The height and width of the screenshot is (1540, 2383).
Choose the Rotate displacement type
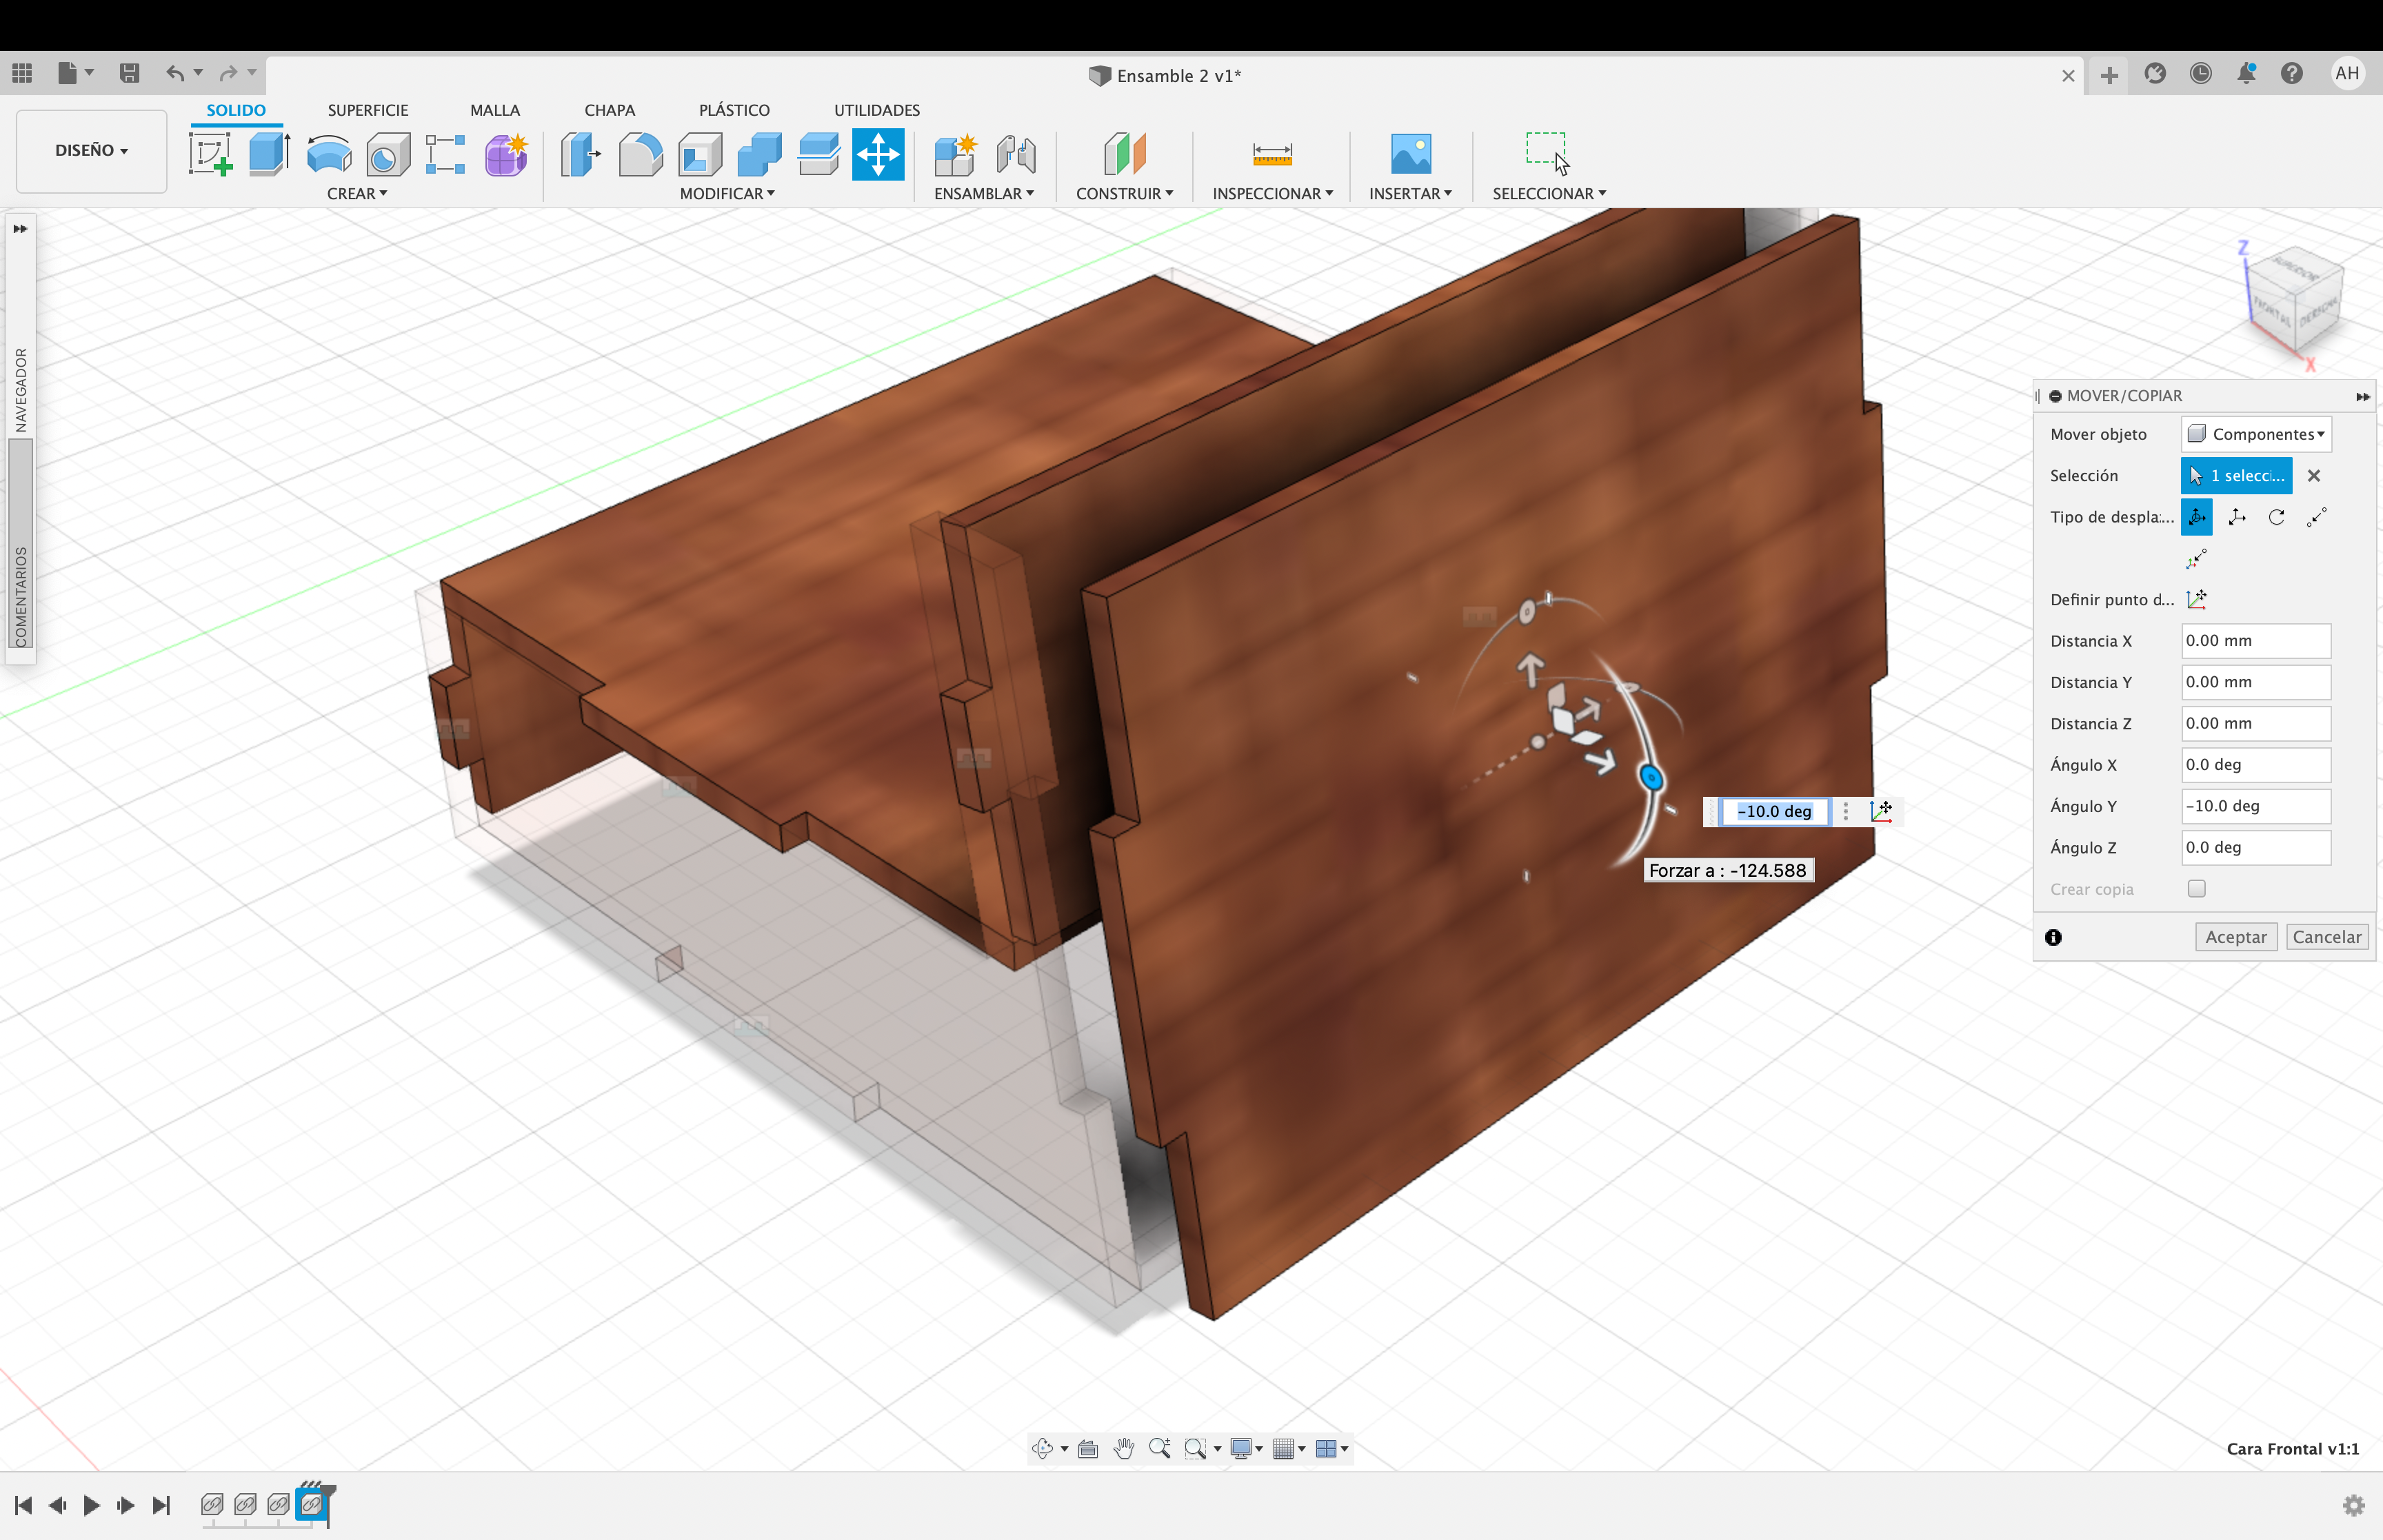(x=2276, y=517)
